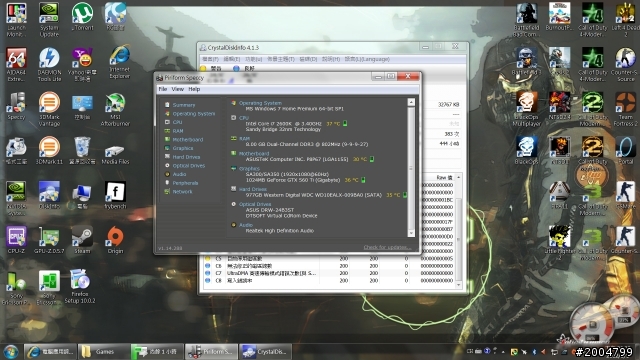Launch Portal from the desktop

tap(625, 151)
